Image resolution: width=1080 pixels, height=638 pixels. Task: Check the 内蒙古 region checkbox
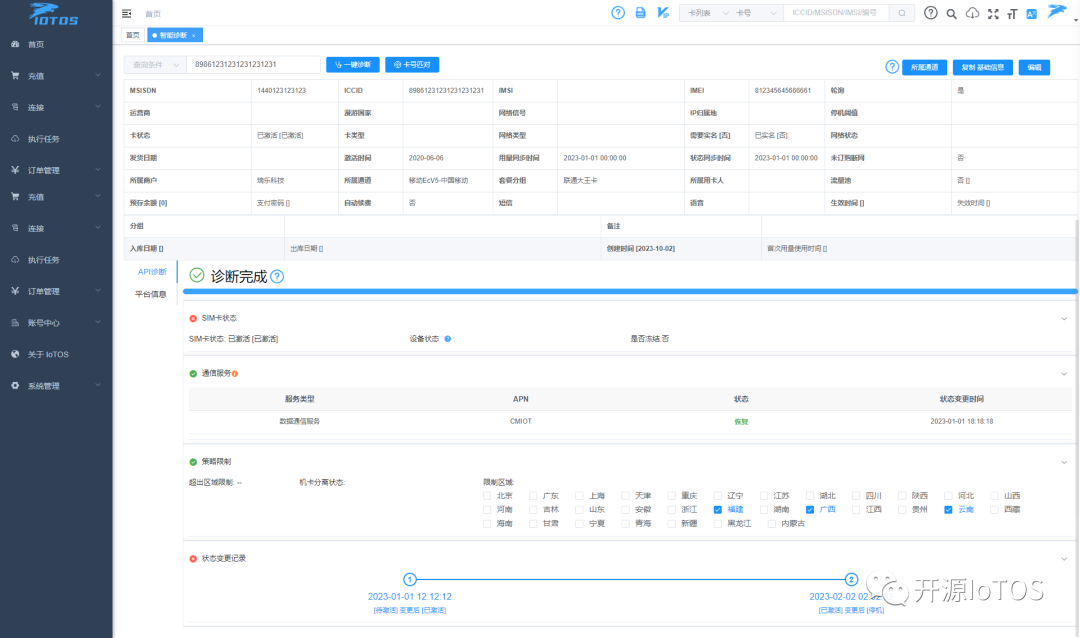click(771, 524)
